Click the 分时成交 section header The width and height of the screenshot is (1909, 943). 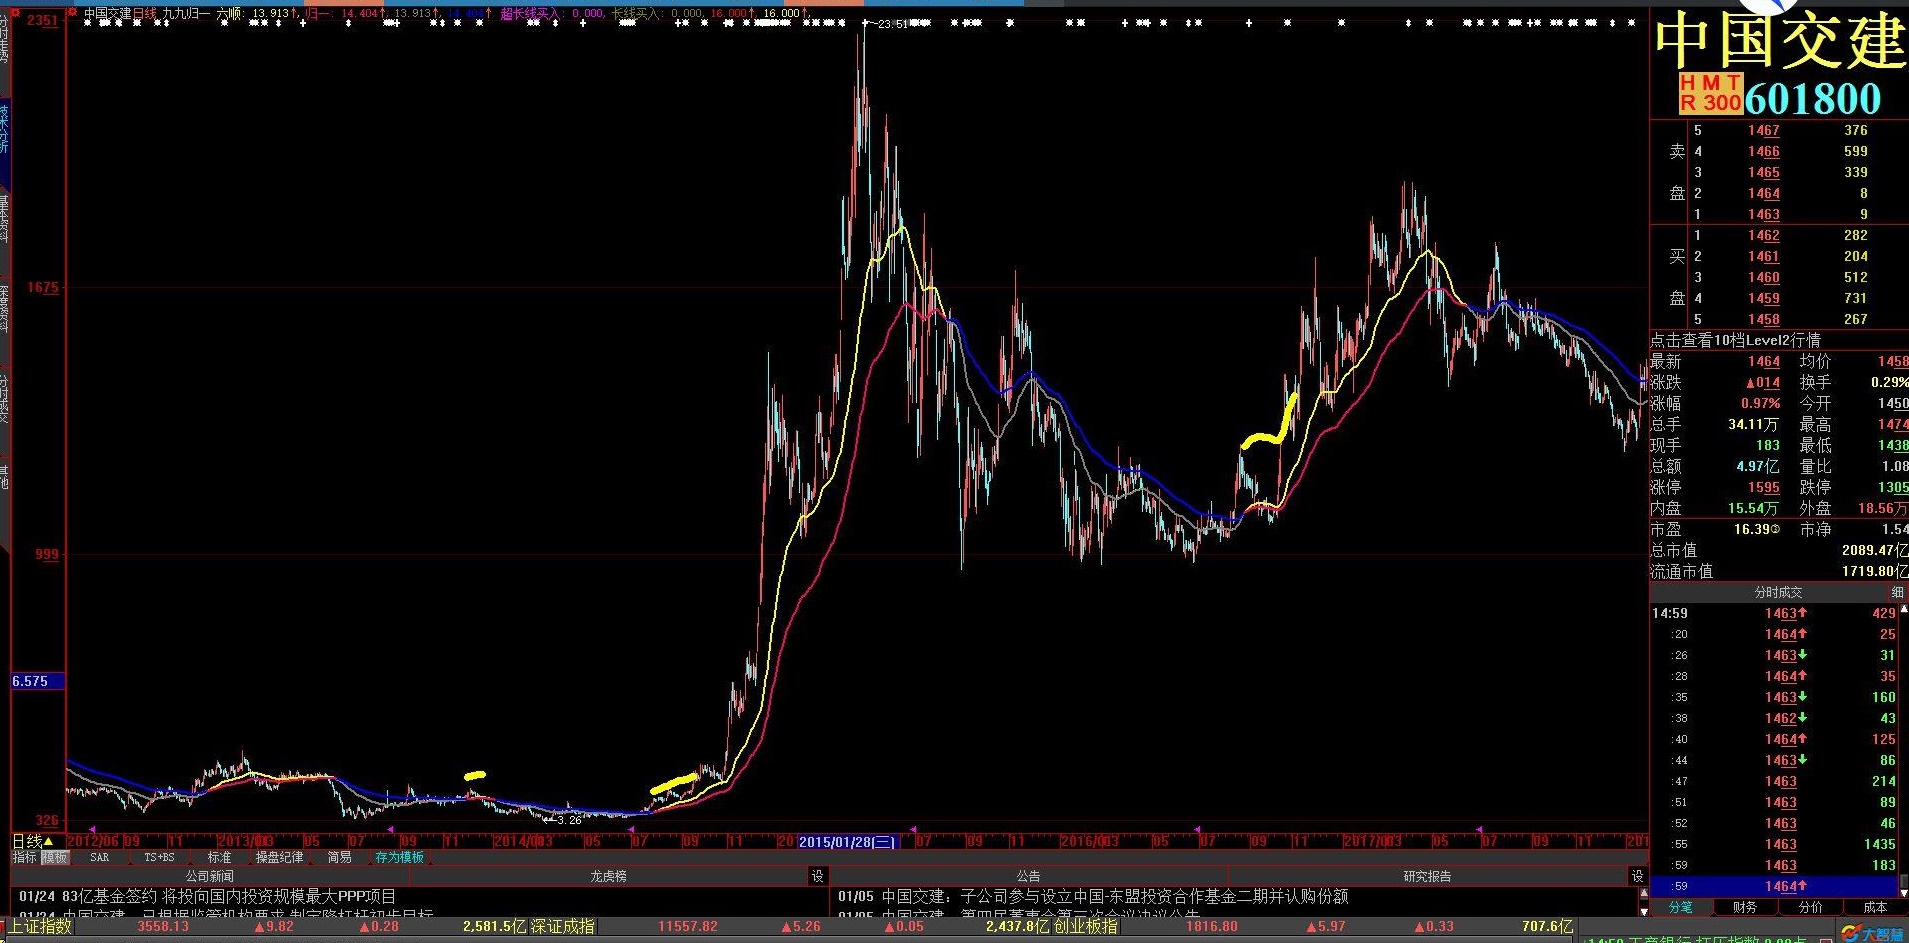1778,592
